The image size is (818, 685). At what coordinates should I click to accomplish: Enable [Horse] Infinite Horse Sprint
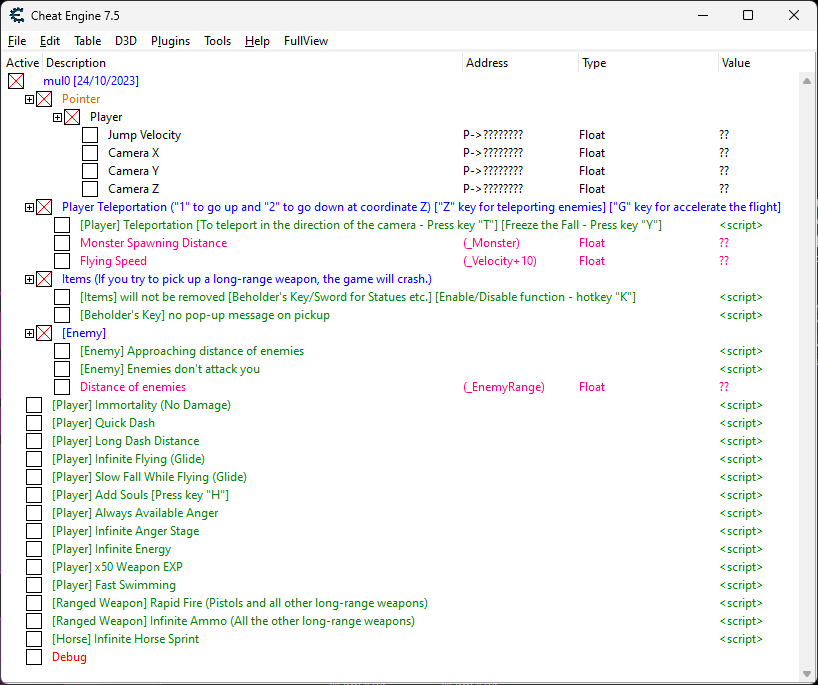34,639
